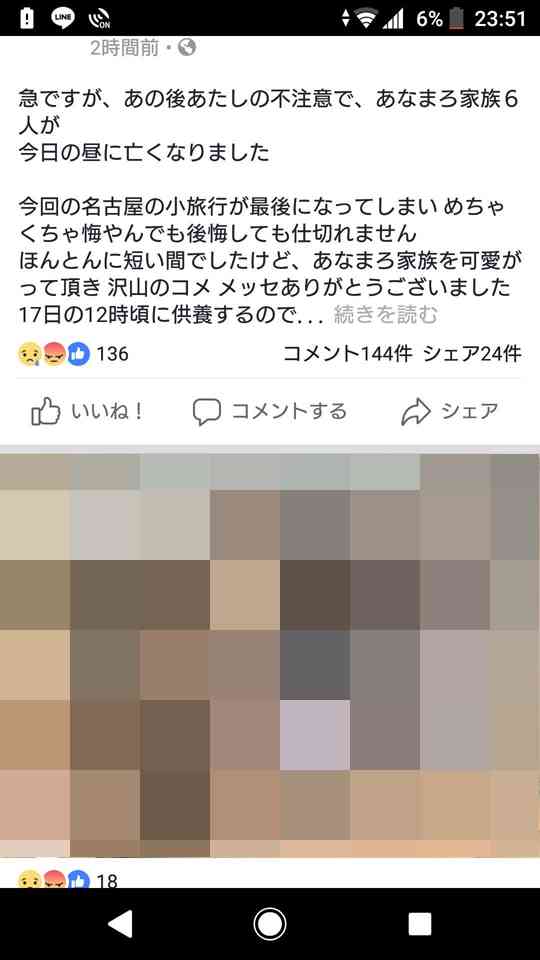This screenshot has height=960, width=540.
Task: Tap the Android recent apps square button
Action: pos(420,923)
